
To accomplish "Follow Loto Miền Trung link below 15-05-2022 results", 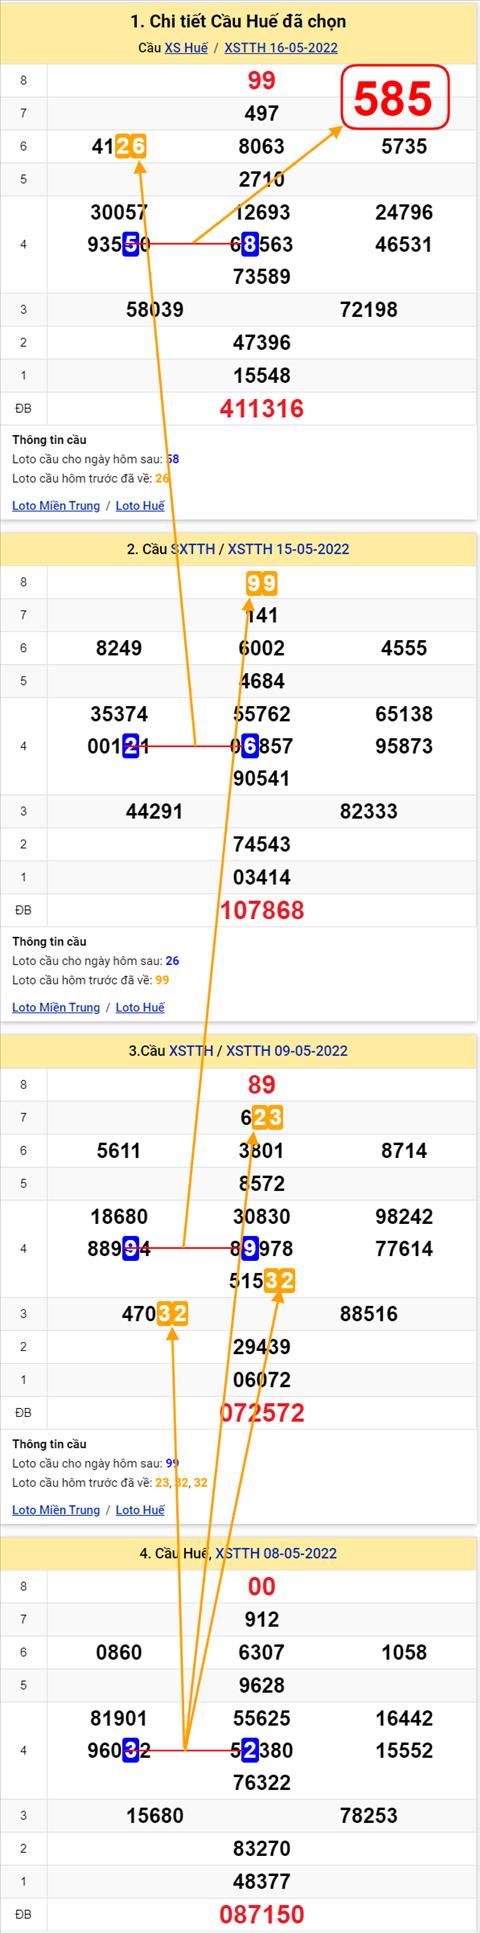I will click(x=56, y=1008).
